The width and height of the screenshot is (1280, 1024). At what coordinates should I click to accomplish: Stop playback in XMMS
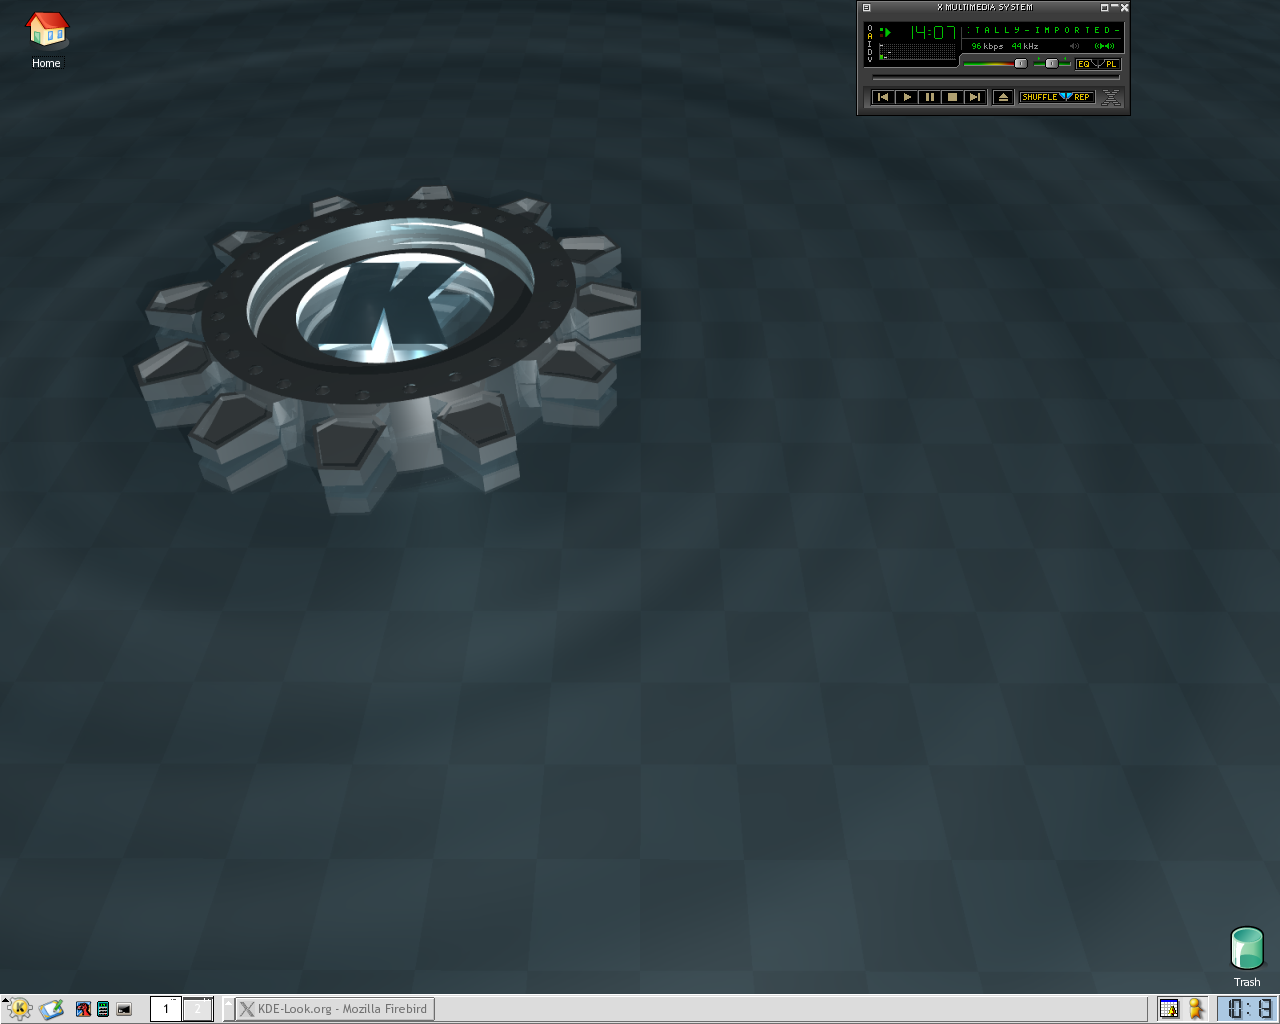(952, 97)
